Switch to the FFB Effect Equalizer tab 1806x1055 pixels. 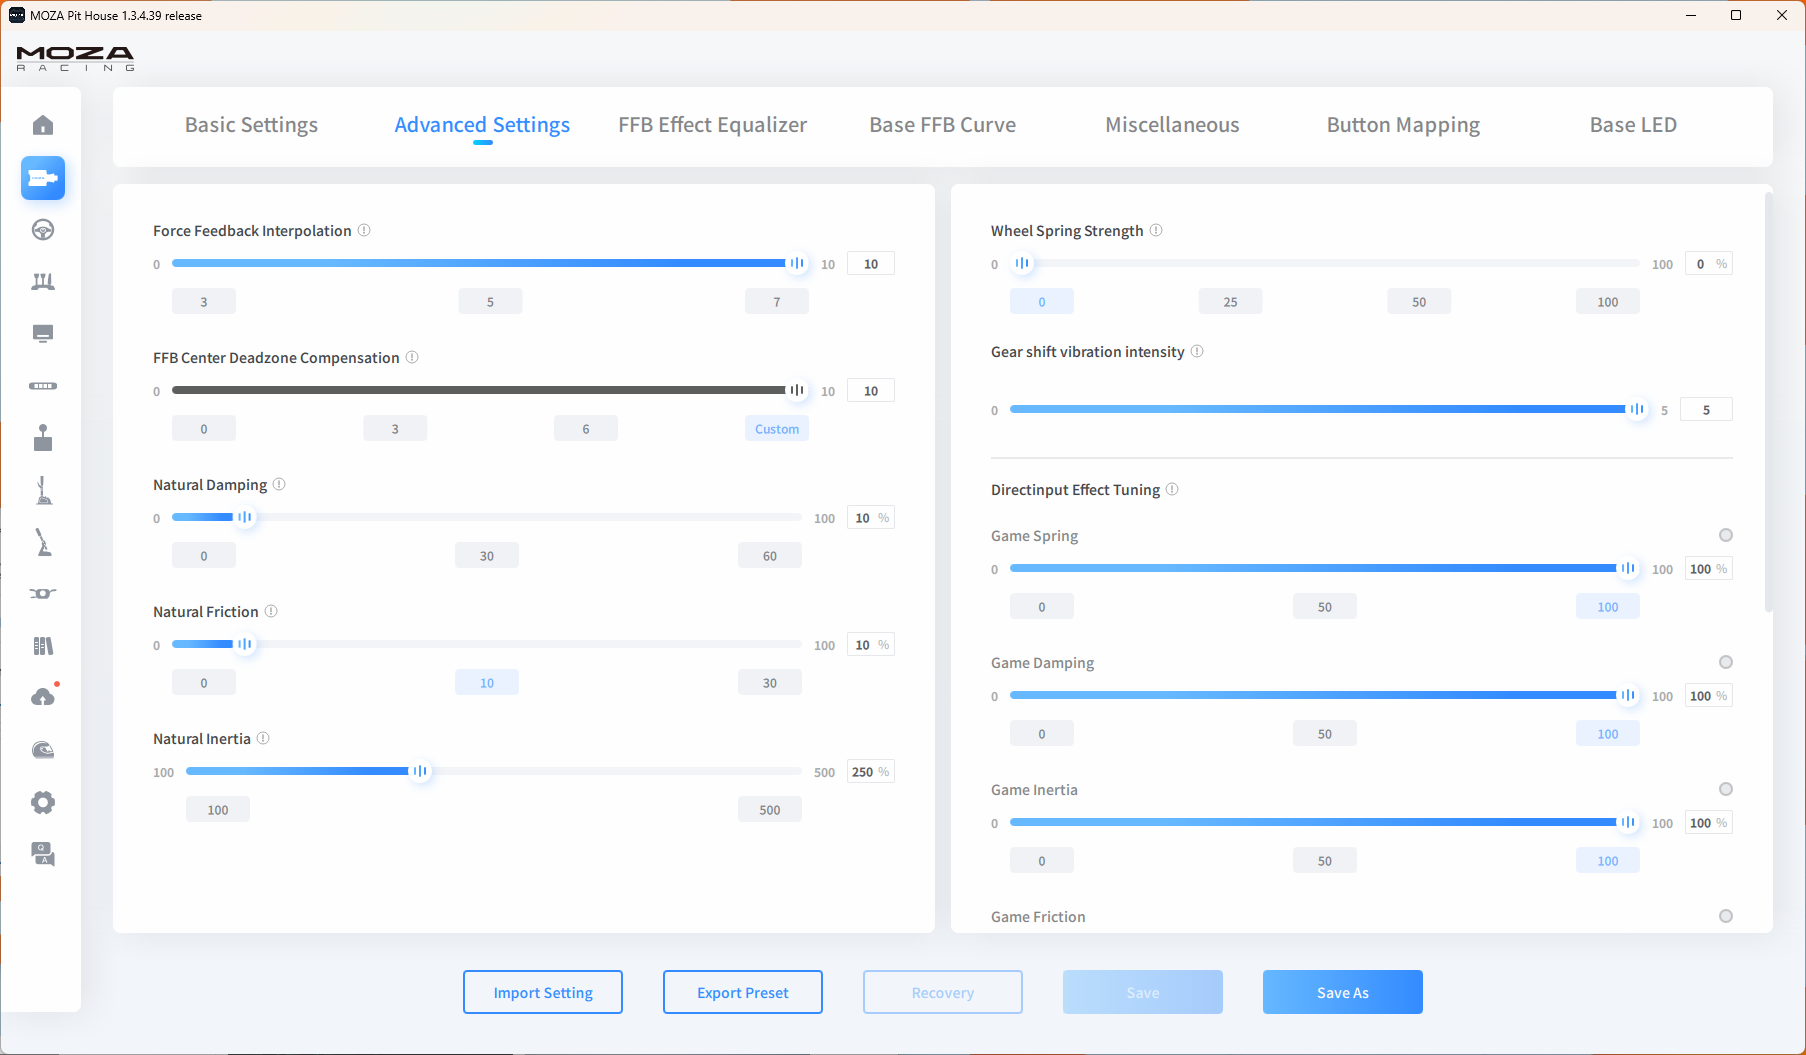[712, 125]
